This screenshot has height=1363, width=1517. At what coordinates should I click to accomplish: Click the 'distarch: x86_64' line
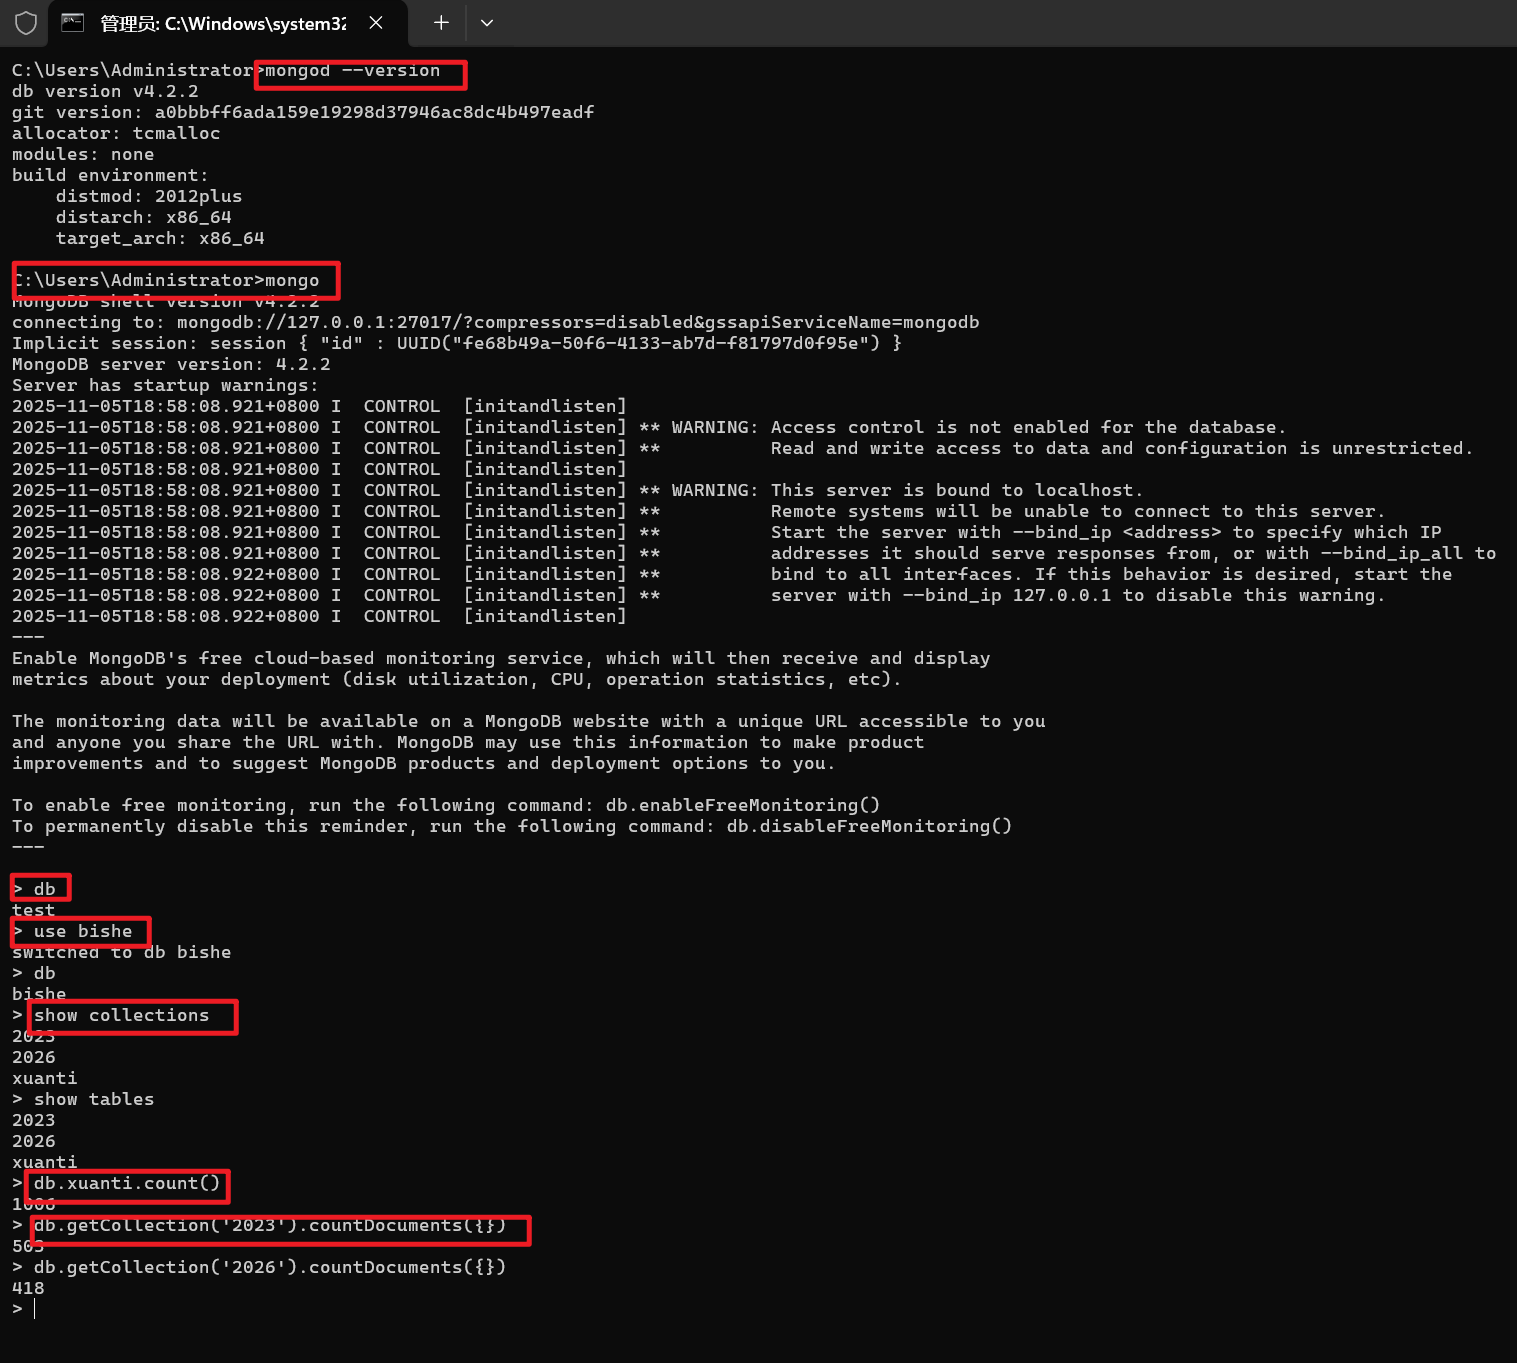(x=144, y=217)
